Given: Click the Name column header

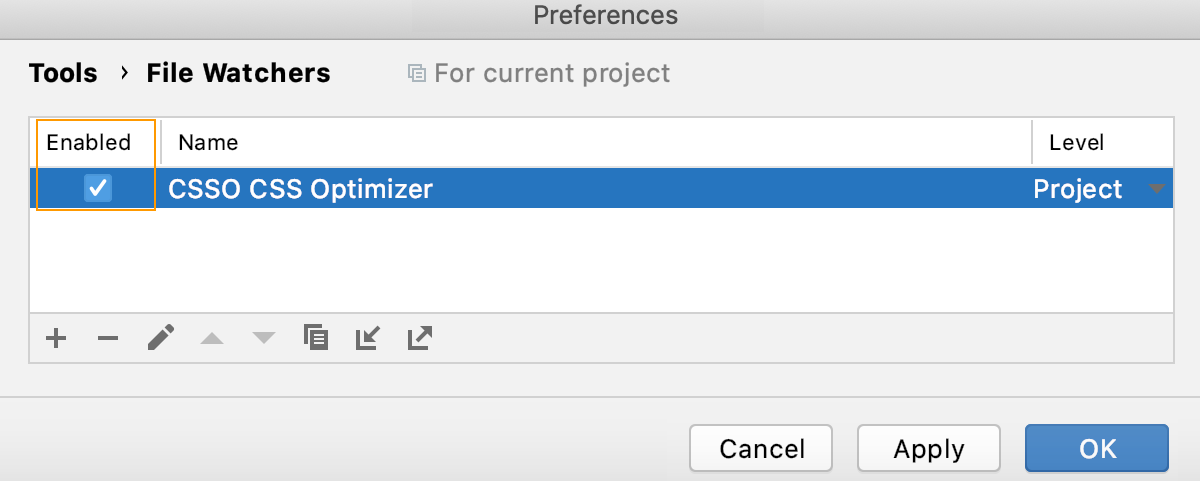Looking at the screenshot, I should point(208,142).
